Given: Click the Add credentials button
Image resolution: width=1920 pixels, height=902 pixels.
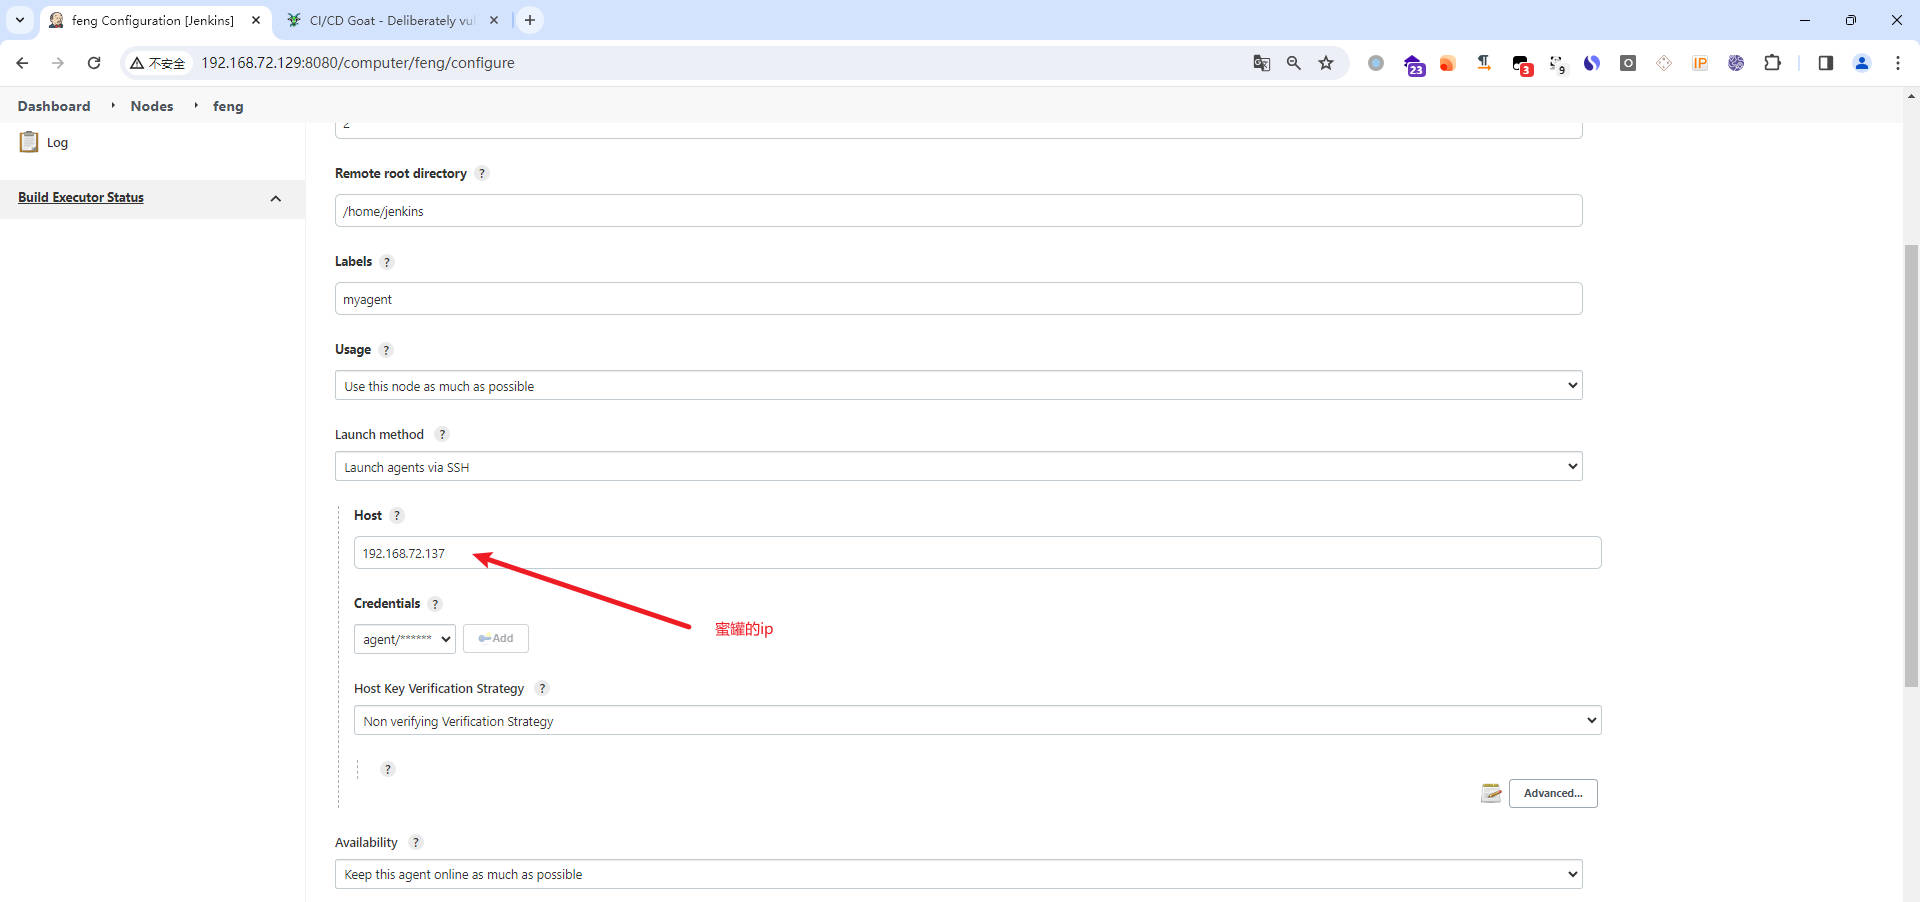Looking at the screenshot, I should [496, 639].
